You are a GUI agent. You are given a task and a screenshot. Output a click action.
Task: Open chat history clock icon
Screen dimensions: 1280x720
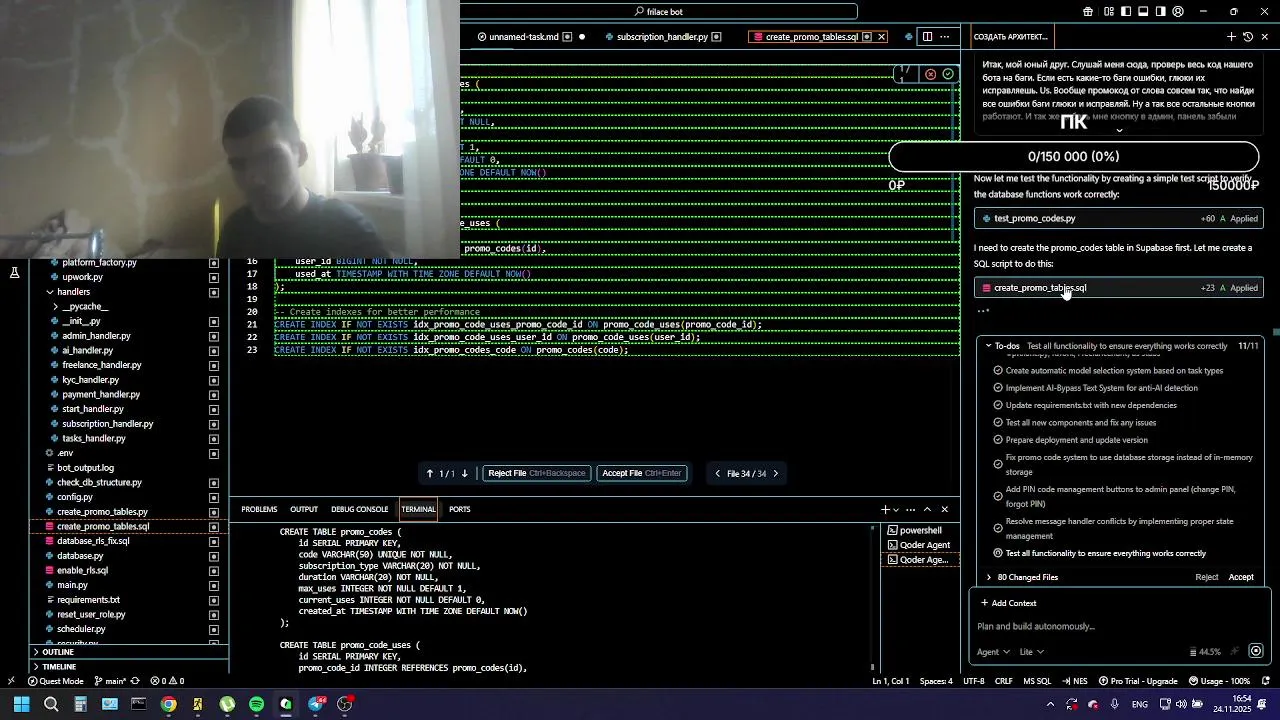point(1248,37)
